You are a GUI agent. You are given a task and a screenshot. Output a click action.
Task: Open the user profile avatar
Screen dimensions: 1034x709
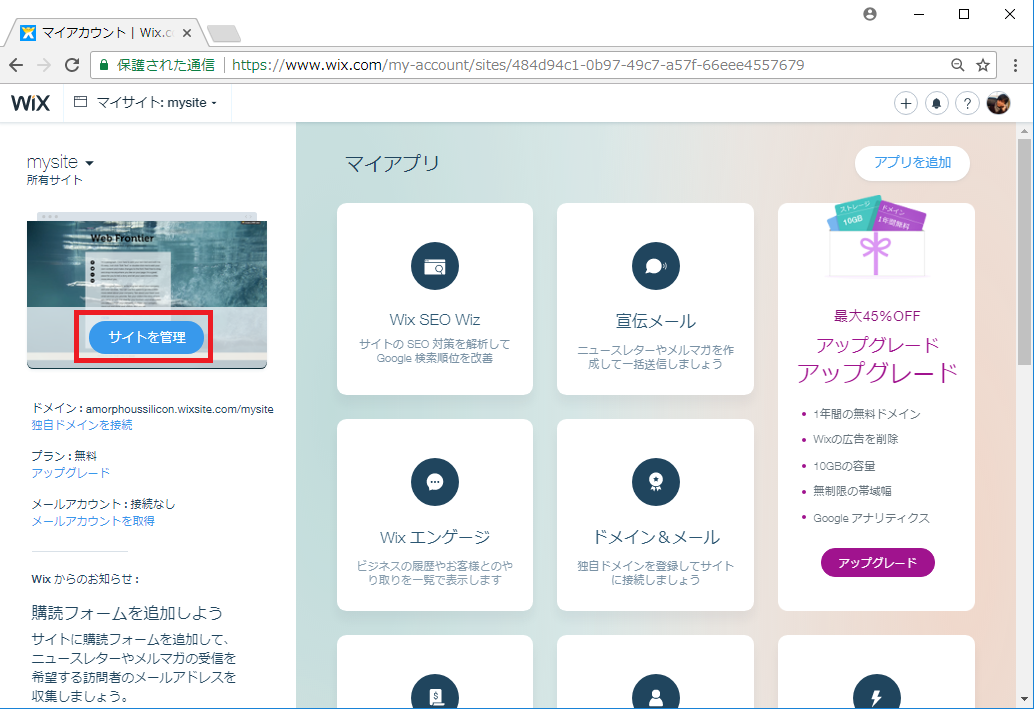(x=998, y=104)
